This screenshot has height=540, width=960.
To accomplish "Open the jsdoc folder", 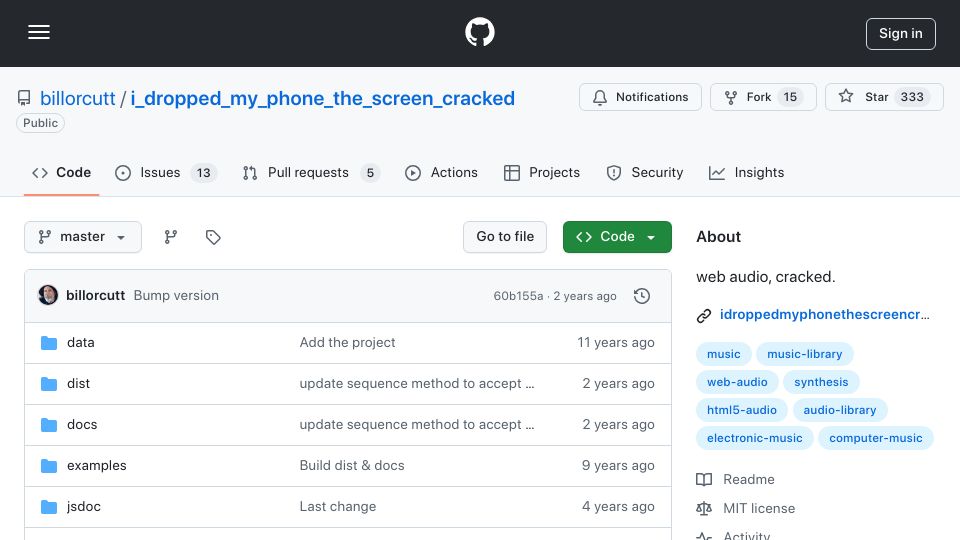I will click(84, 507).
